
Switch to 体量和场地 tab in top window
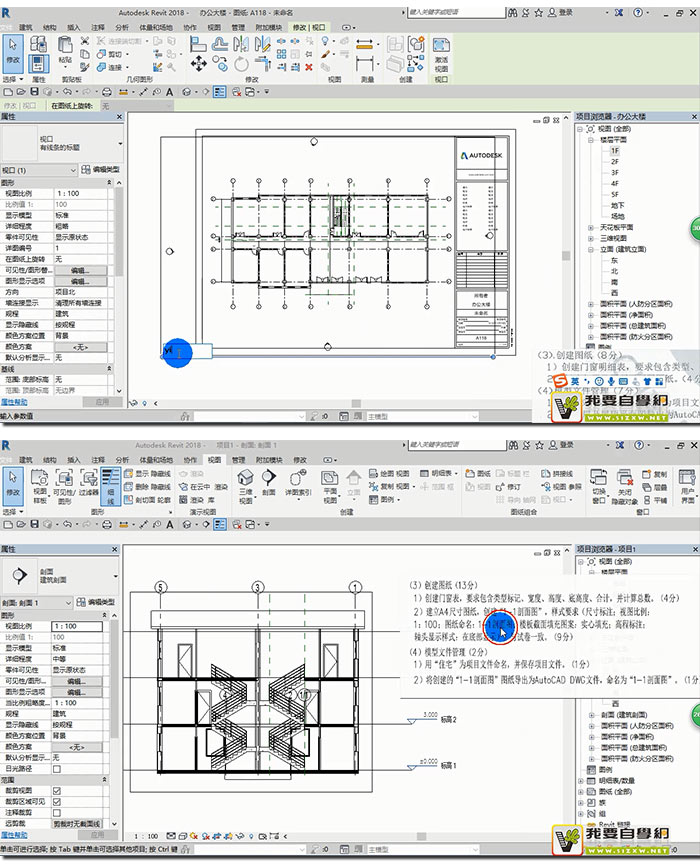155,27
